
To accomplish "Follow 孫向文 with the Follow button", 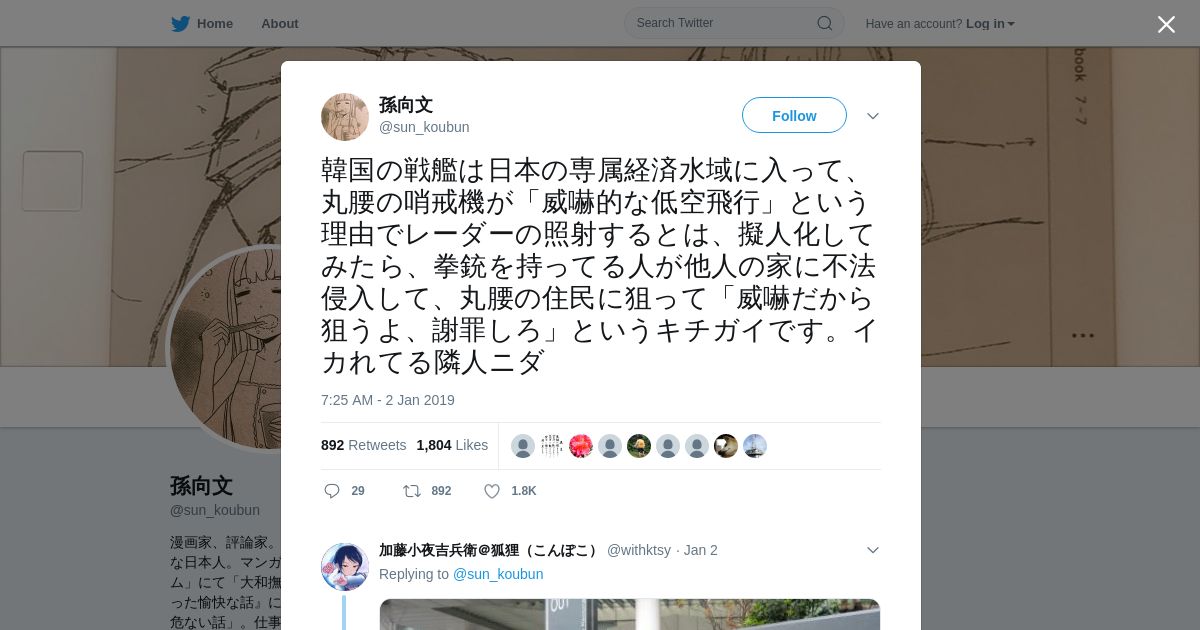I will (x=794, y=116).
